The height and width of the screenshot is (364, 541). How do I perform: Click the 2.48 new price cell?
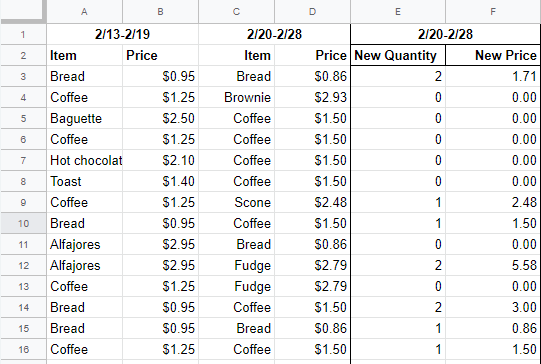493,202
